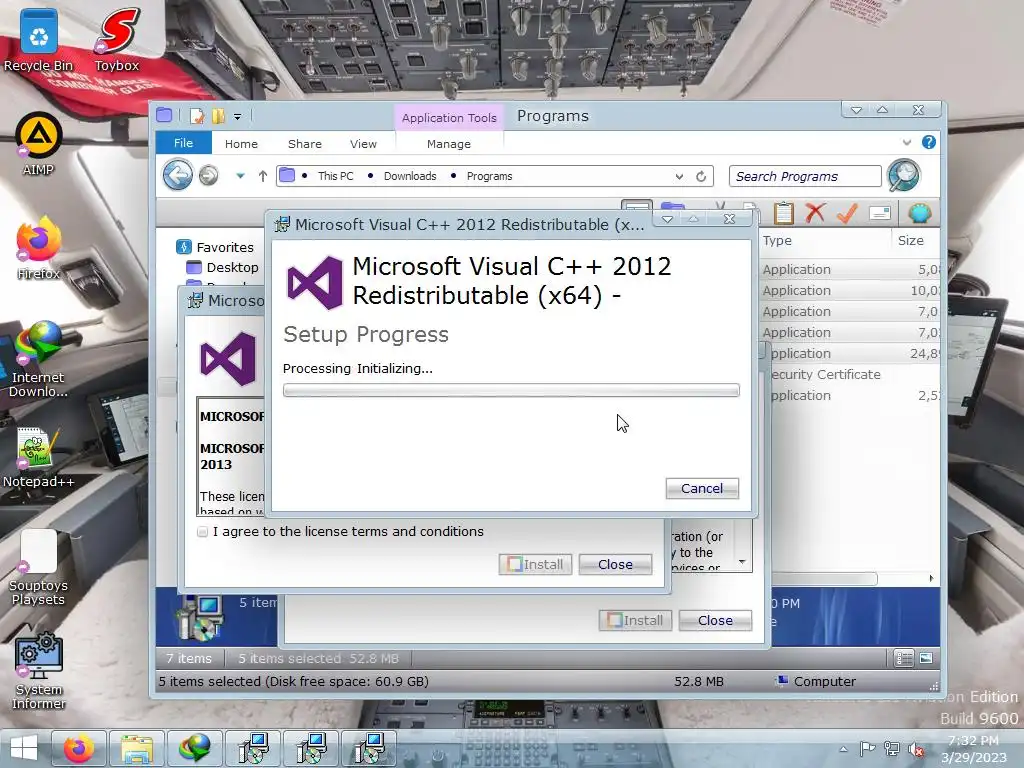The height and width of the screenshot is (768, 1024).
Task: Expand the address bar history dropdown
Action: (679, 176)
